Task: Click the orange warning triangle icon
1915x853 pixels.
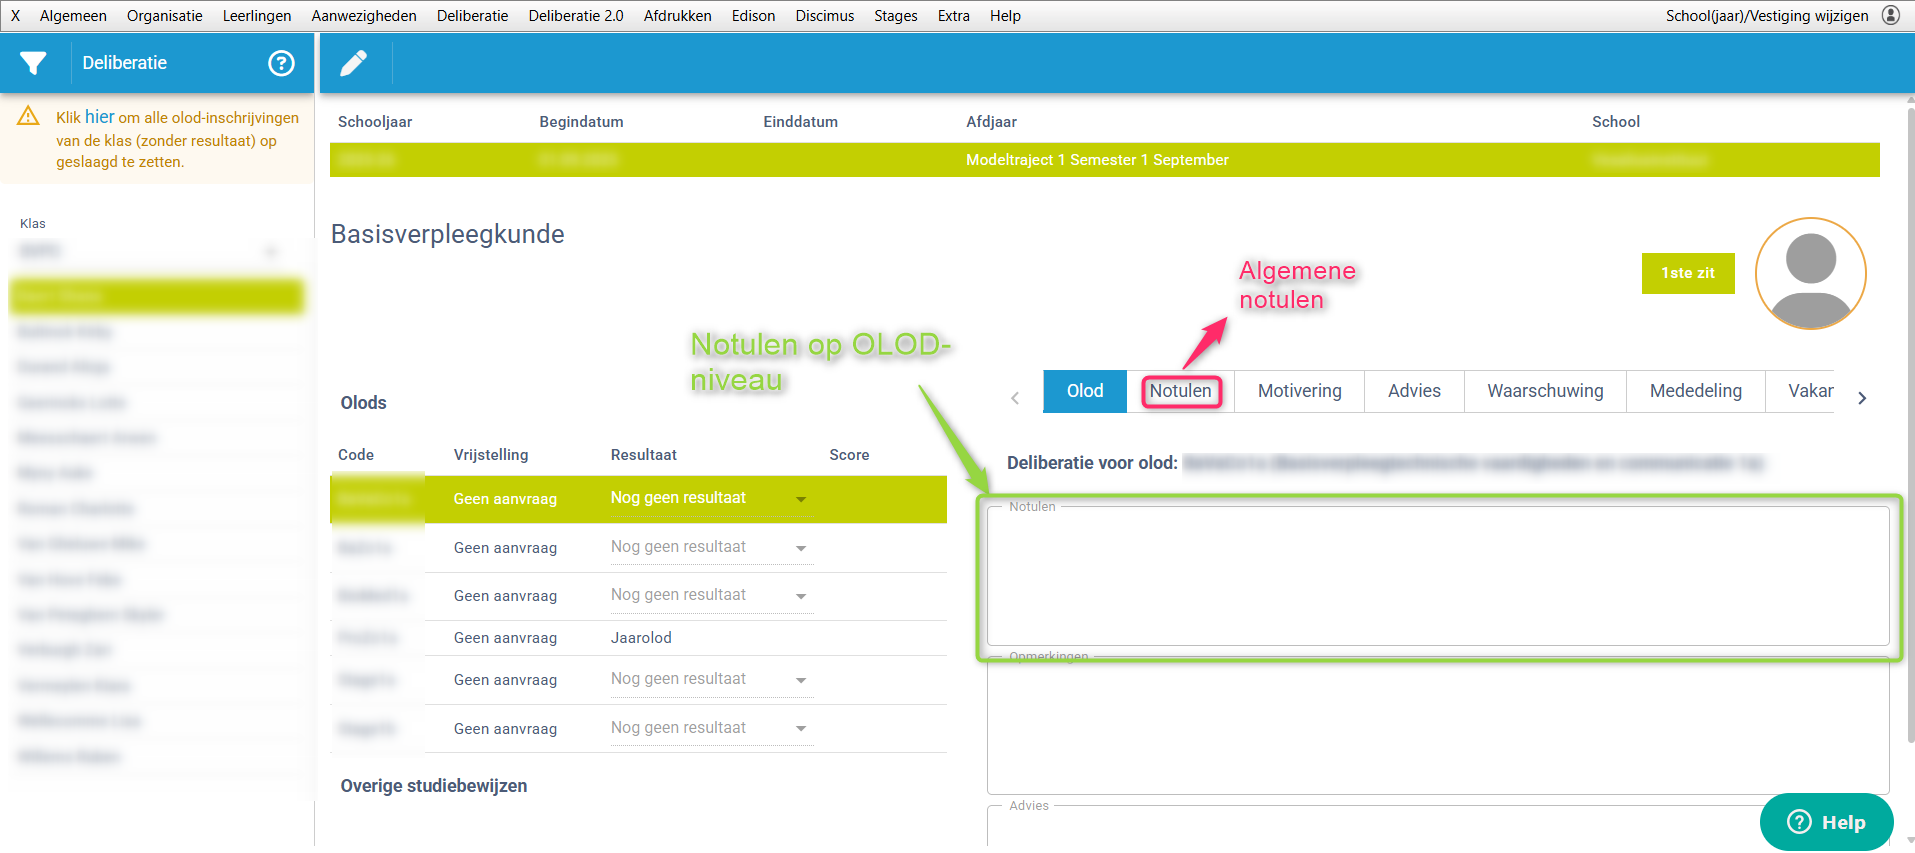Action: [29, 117]
